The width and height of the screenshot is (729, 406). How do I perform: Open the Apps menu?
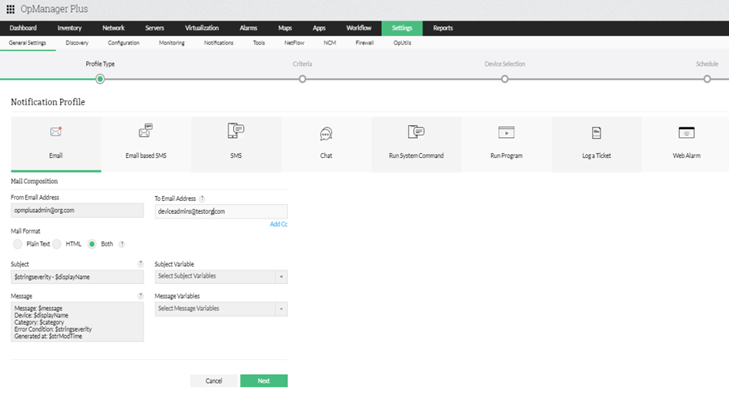click(319, 28)
